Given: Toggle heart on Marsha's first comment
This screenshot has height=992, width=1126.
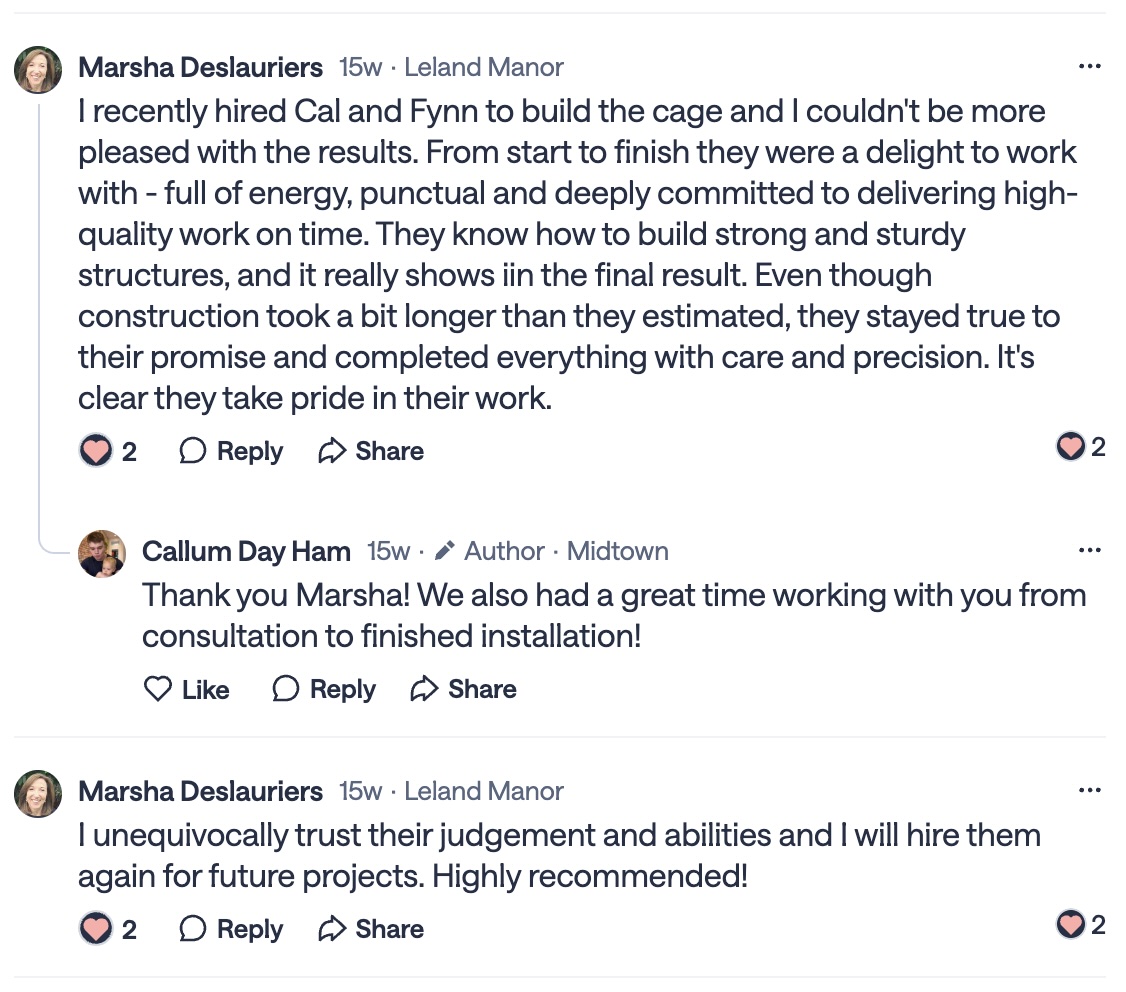Looking at the screenshot, I should point(97,451).
